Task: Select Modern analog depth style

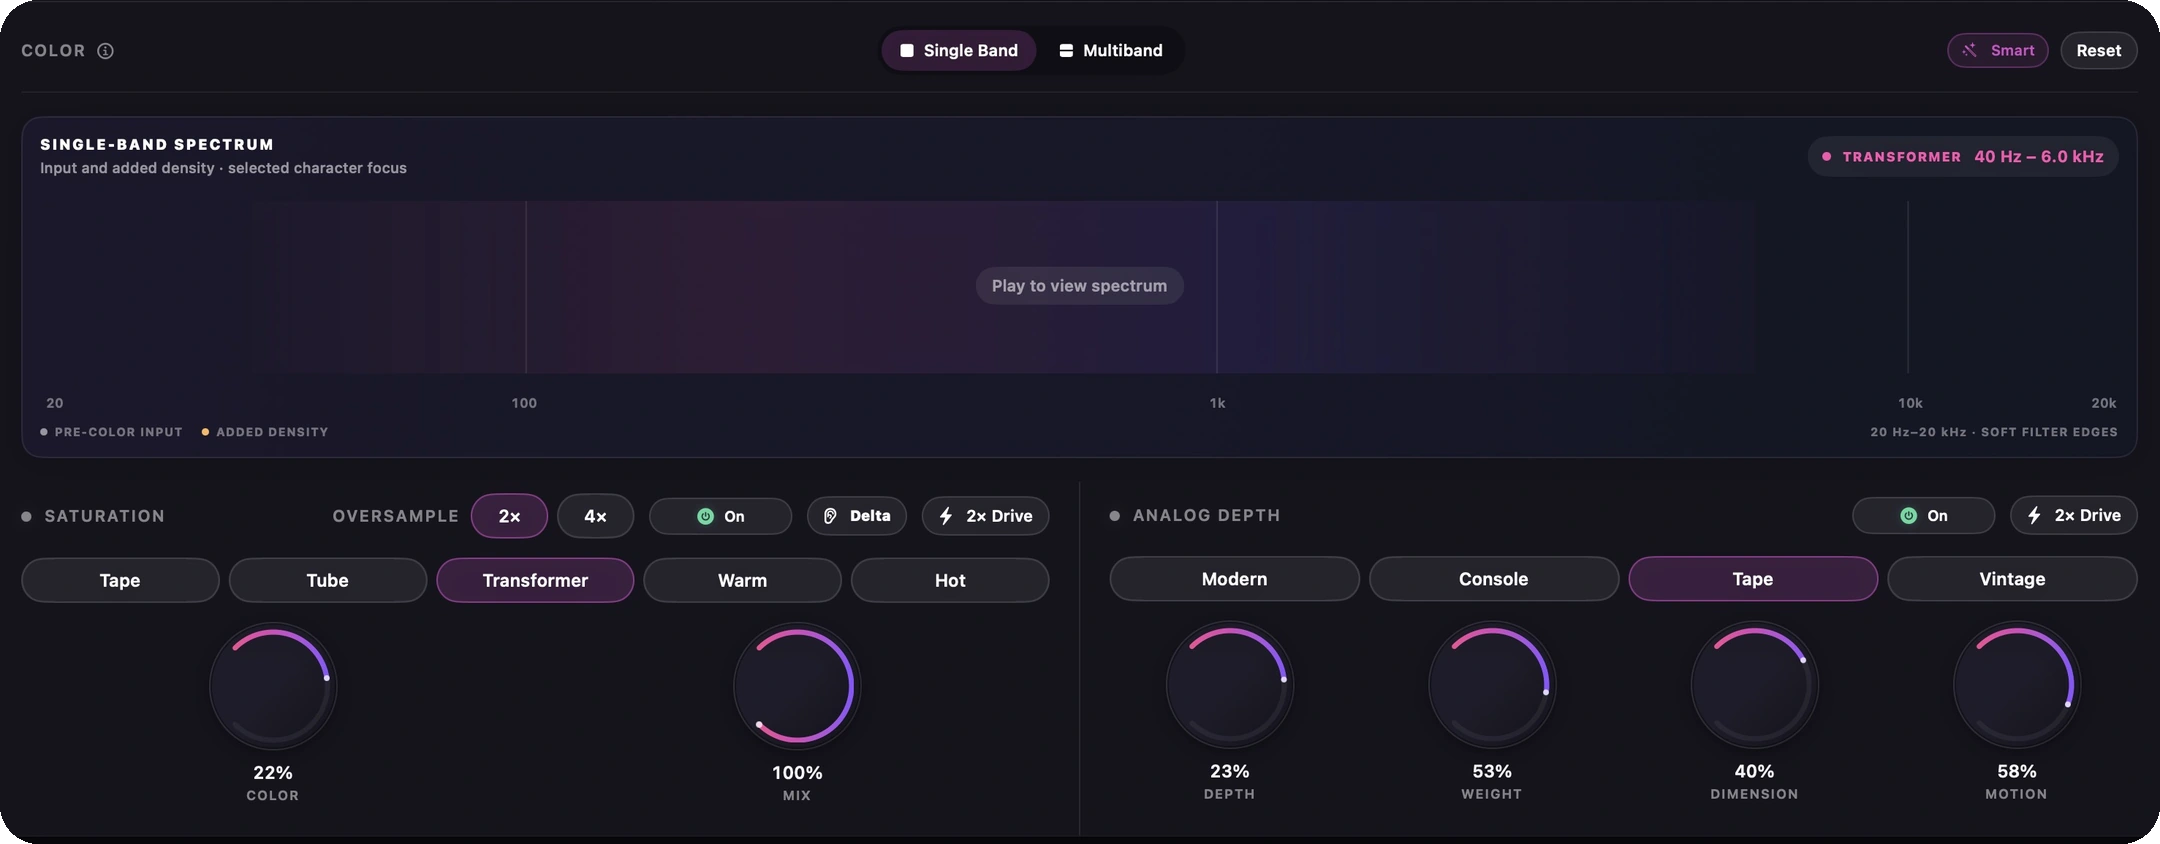Action: 1234,579
